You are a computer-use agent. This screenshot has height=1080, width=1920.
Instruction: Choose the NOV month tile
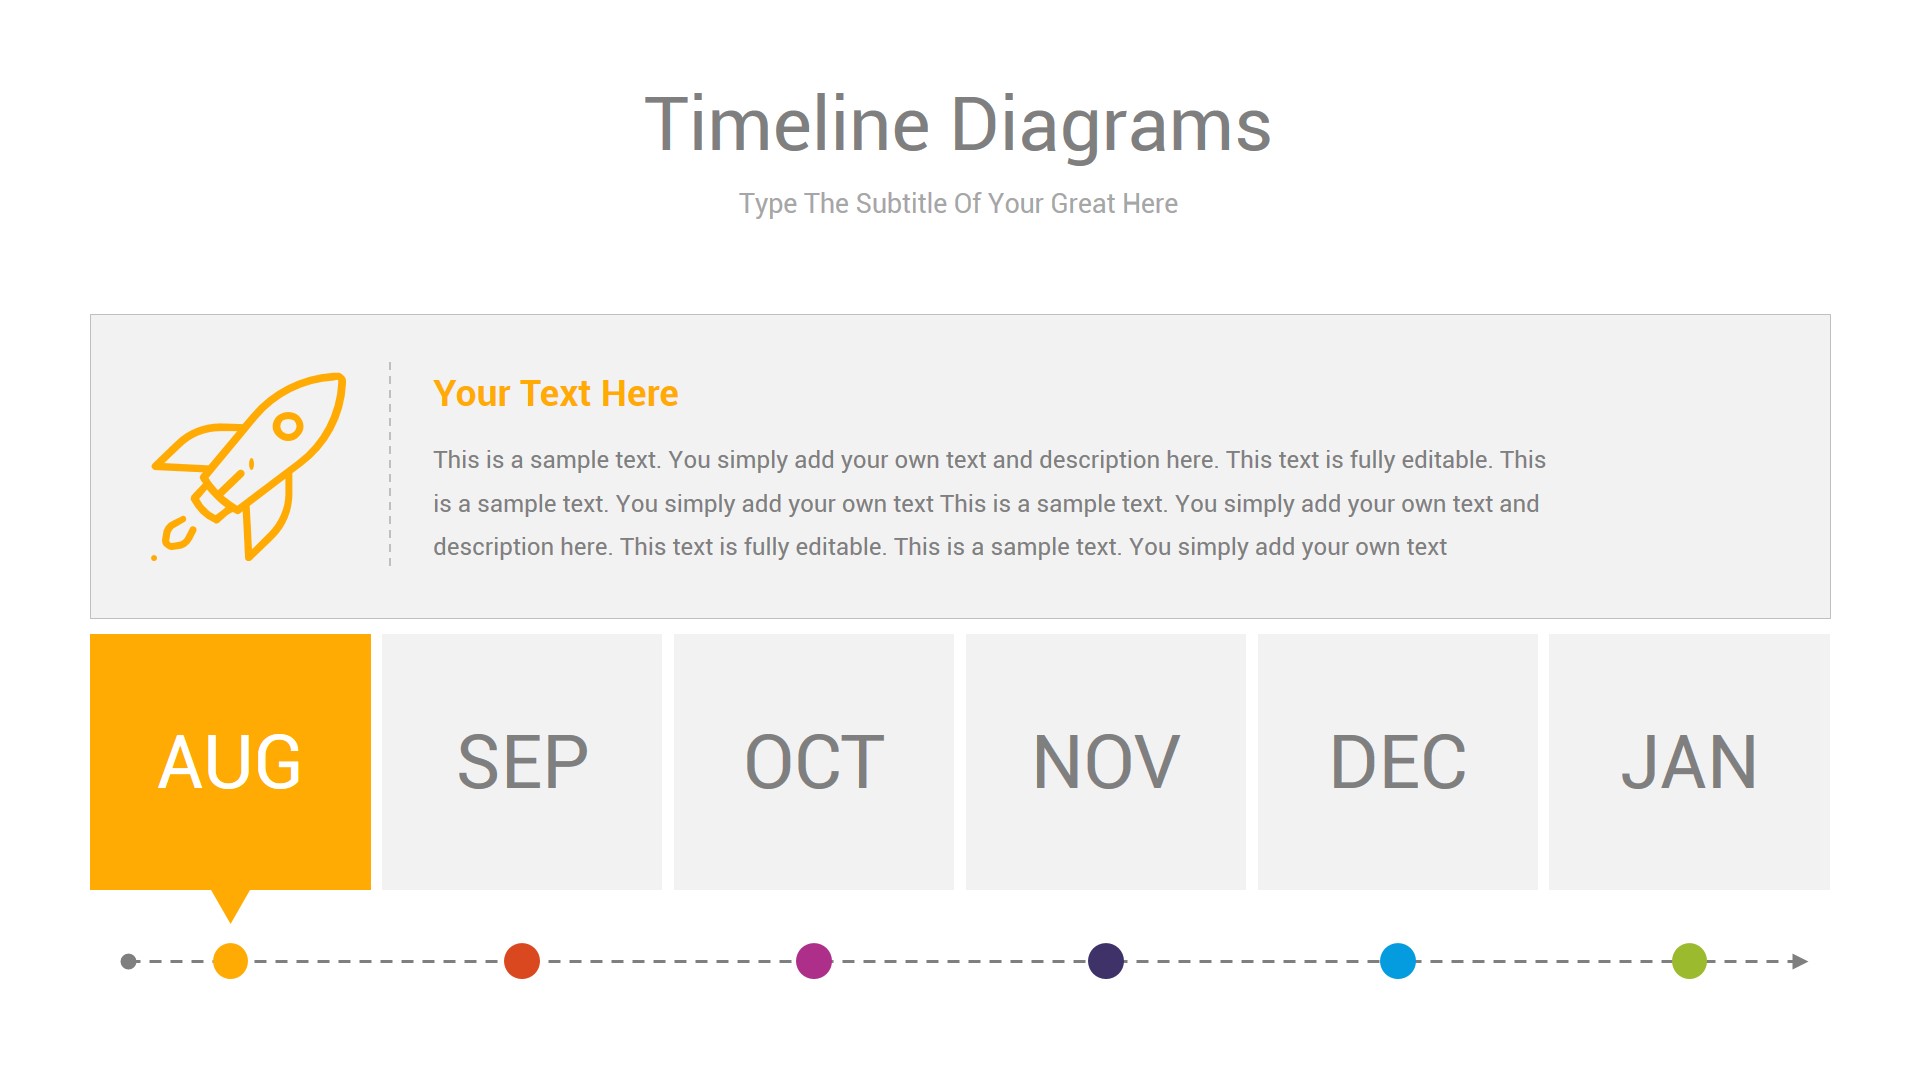pyautogui.click(x=1106, y=761)
